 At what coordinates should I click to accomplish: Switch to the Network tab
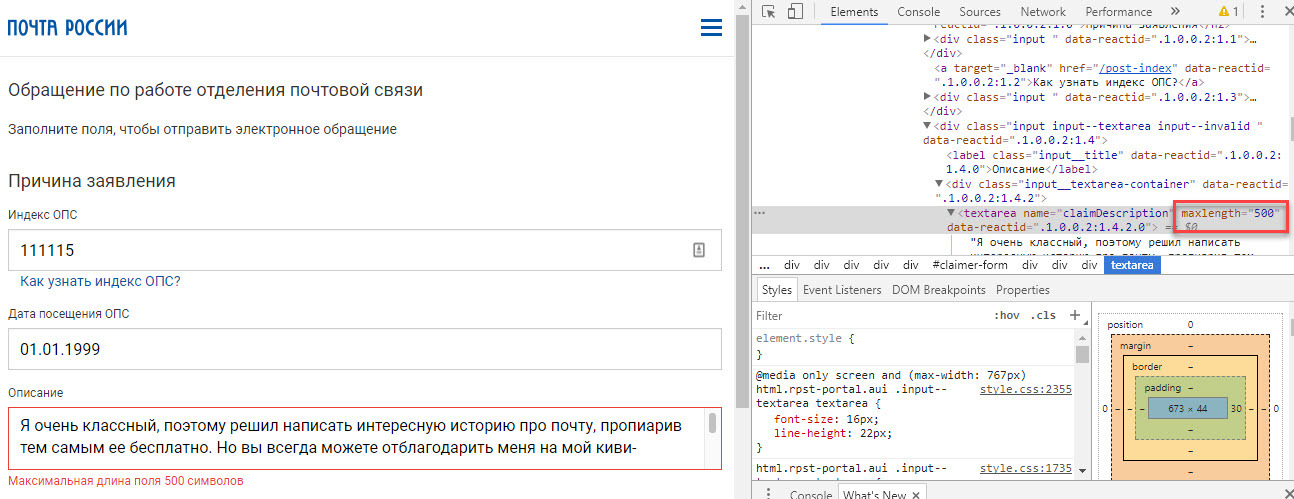coord(1043,12)
